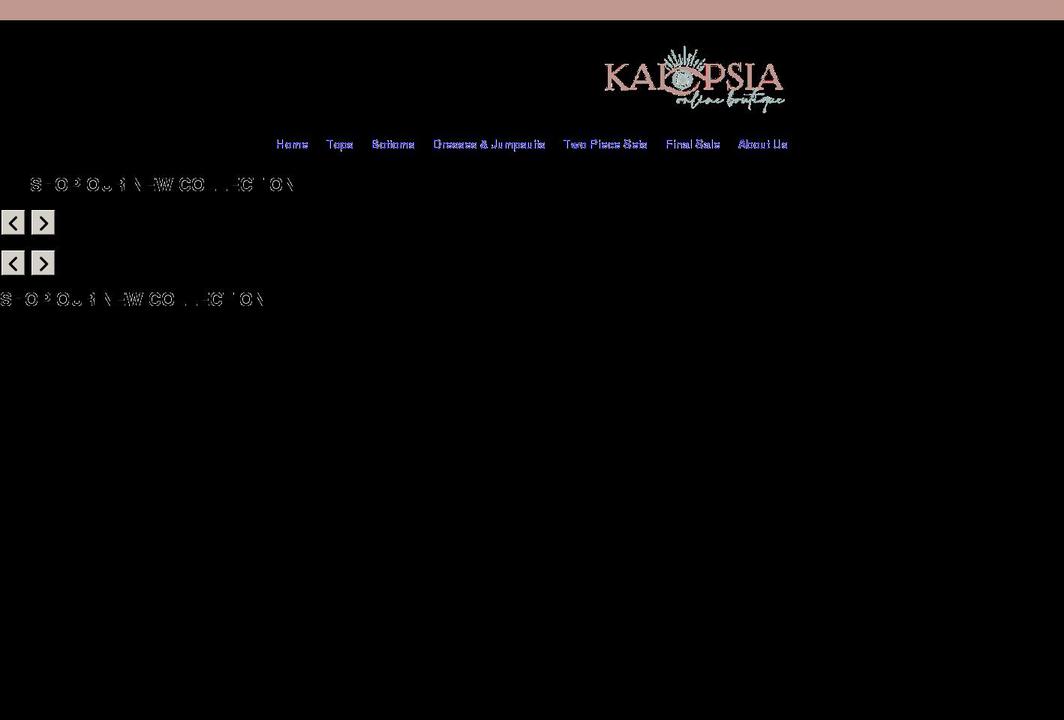Click the upper SHOP OUR NEW COLLECTION heading

[x=162, y=184]
